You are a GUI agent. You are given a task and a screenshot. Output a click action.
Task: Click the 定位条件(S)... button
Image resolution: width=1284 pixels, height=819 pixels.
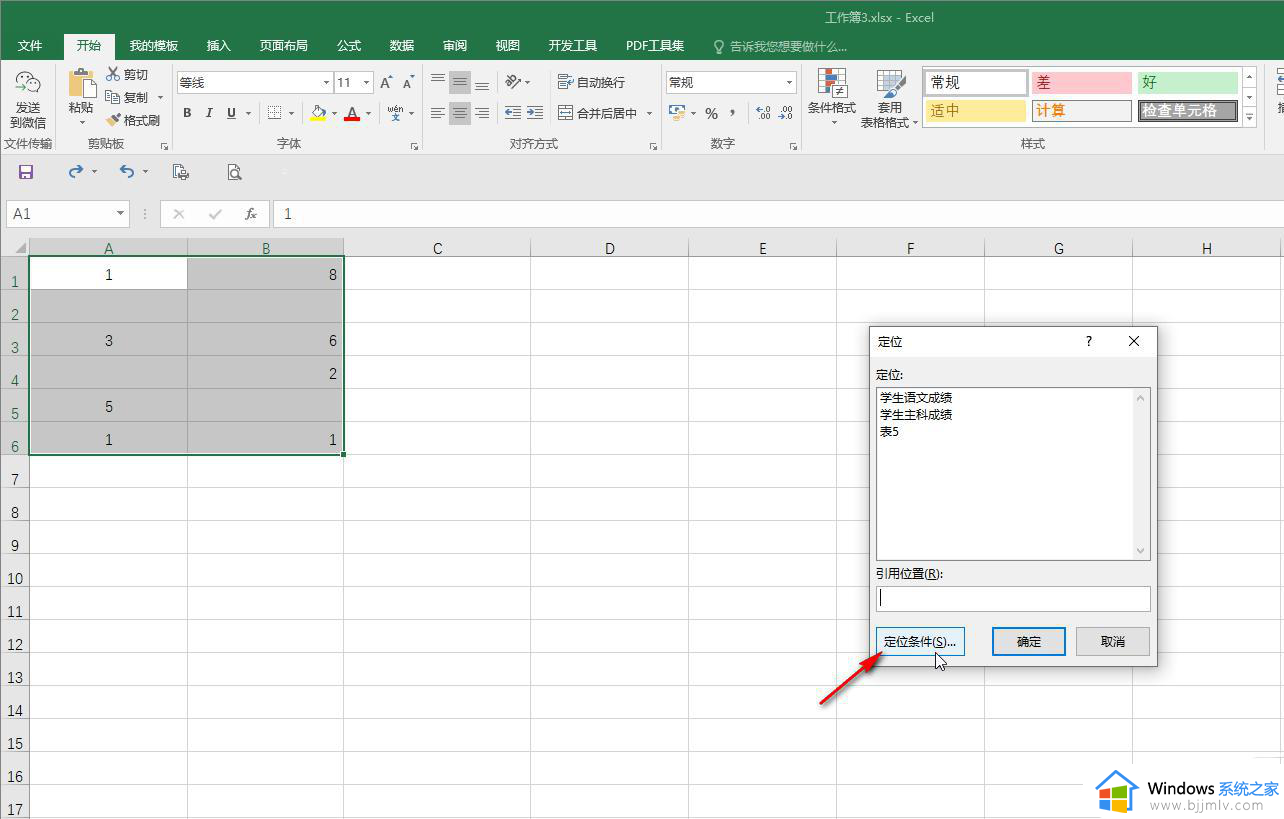(920, 642)
